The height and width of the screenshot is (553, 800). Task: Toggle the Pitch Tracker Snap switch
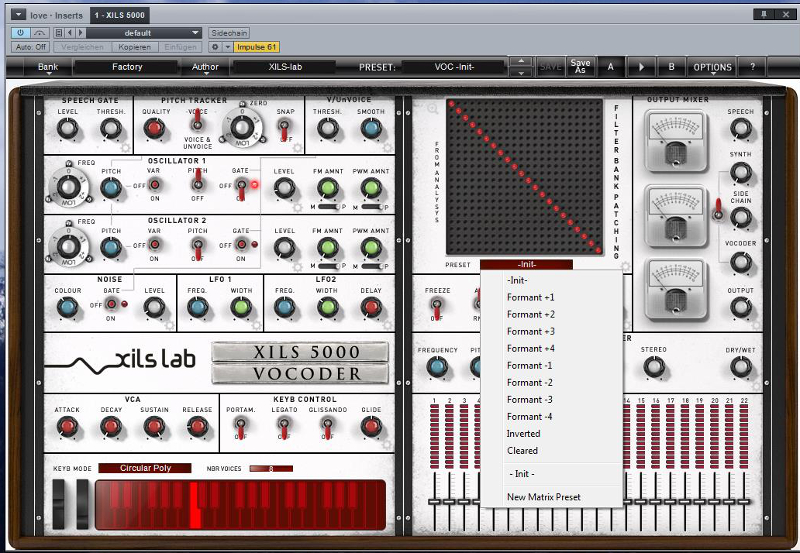[284, 129]
